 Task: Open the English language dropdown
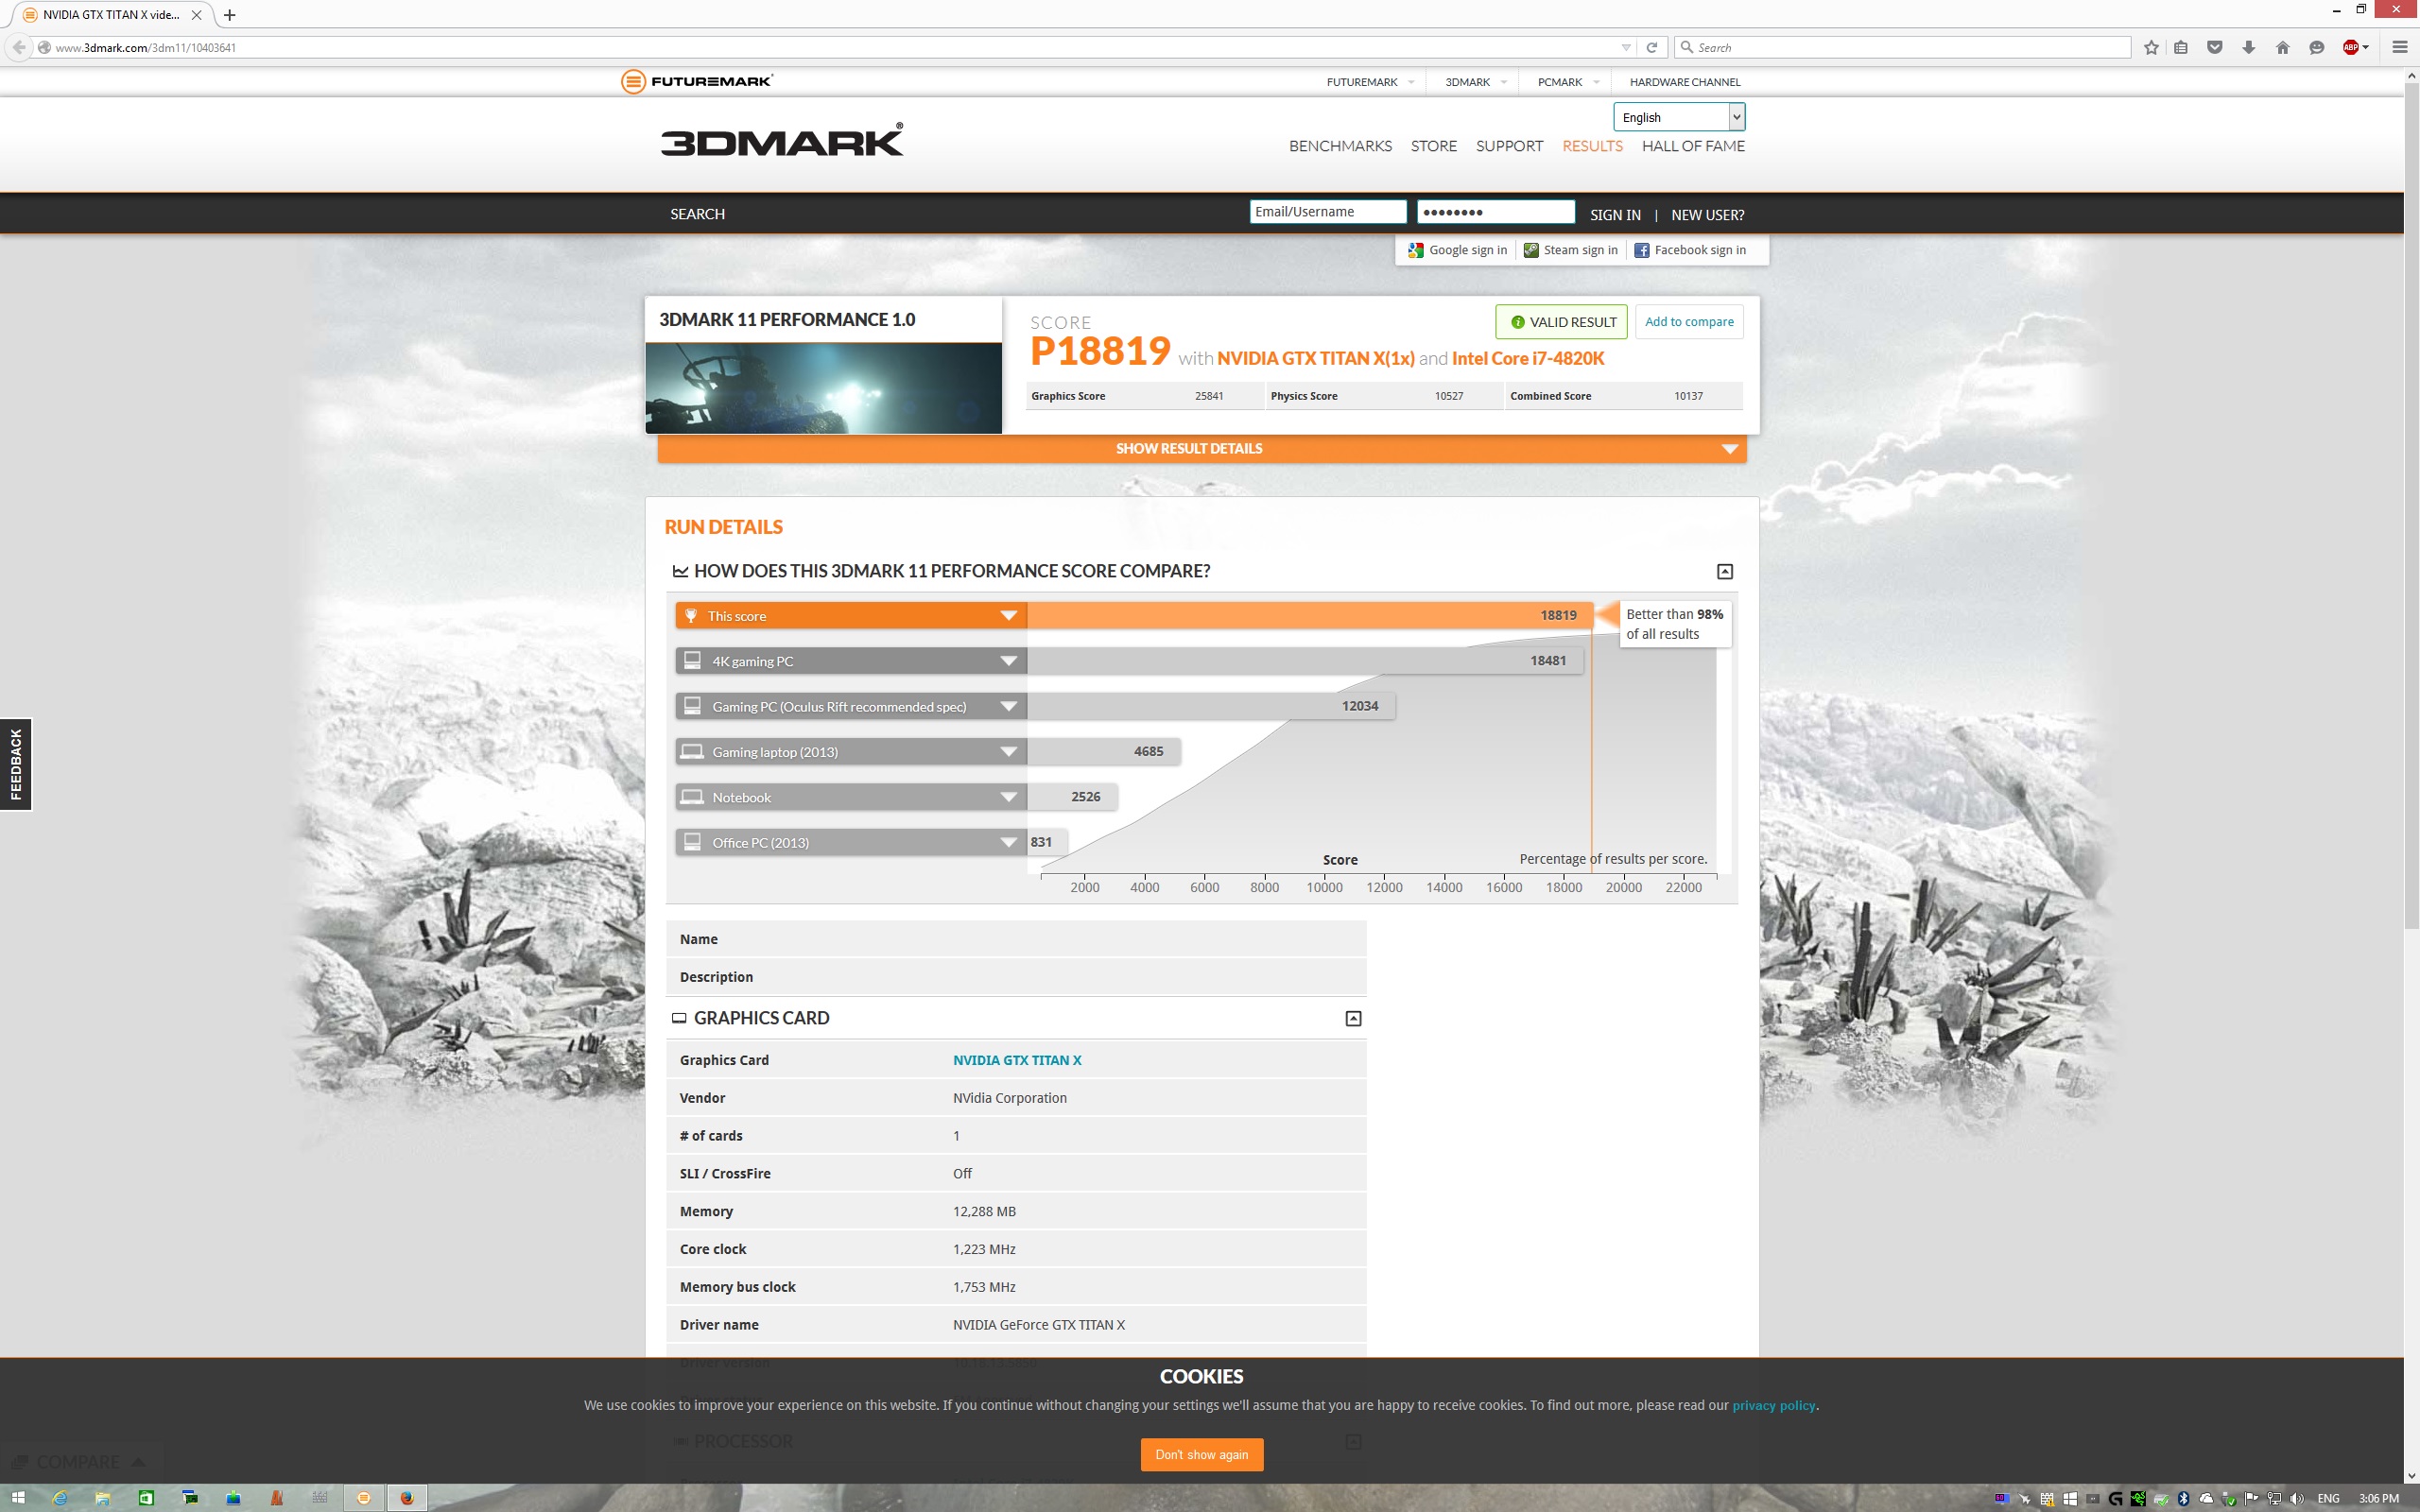click(x=1678, y=117)
